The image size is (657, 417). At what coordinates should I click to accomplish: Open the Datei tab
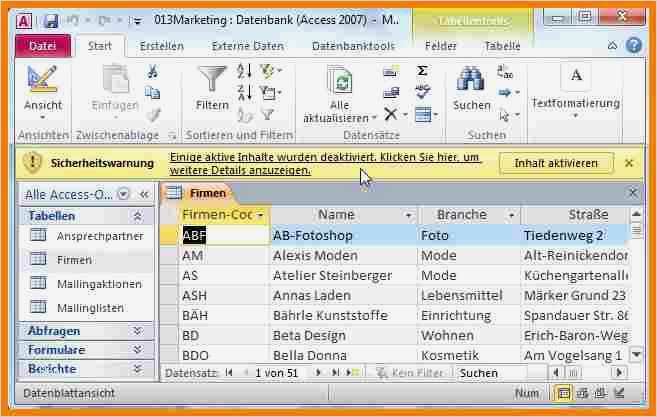(x=43, y=45)
